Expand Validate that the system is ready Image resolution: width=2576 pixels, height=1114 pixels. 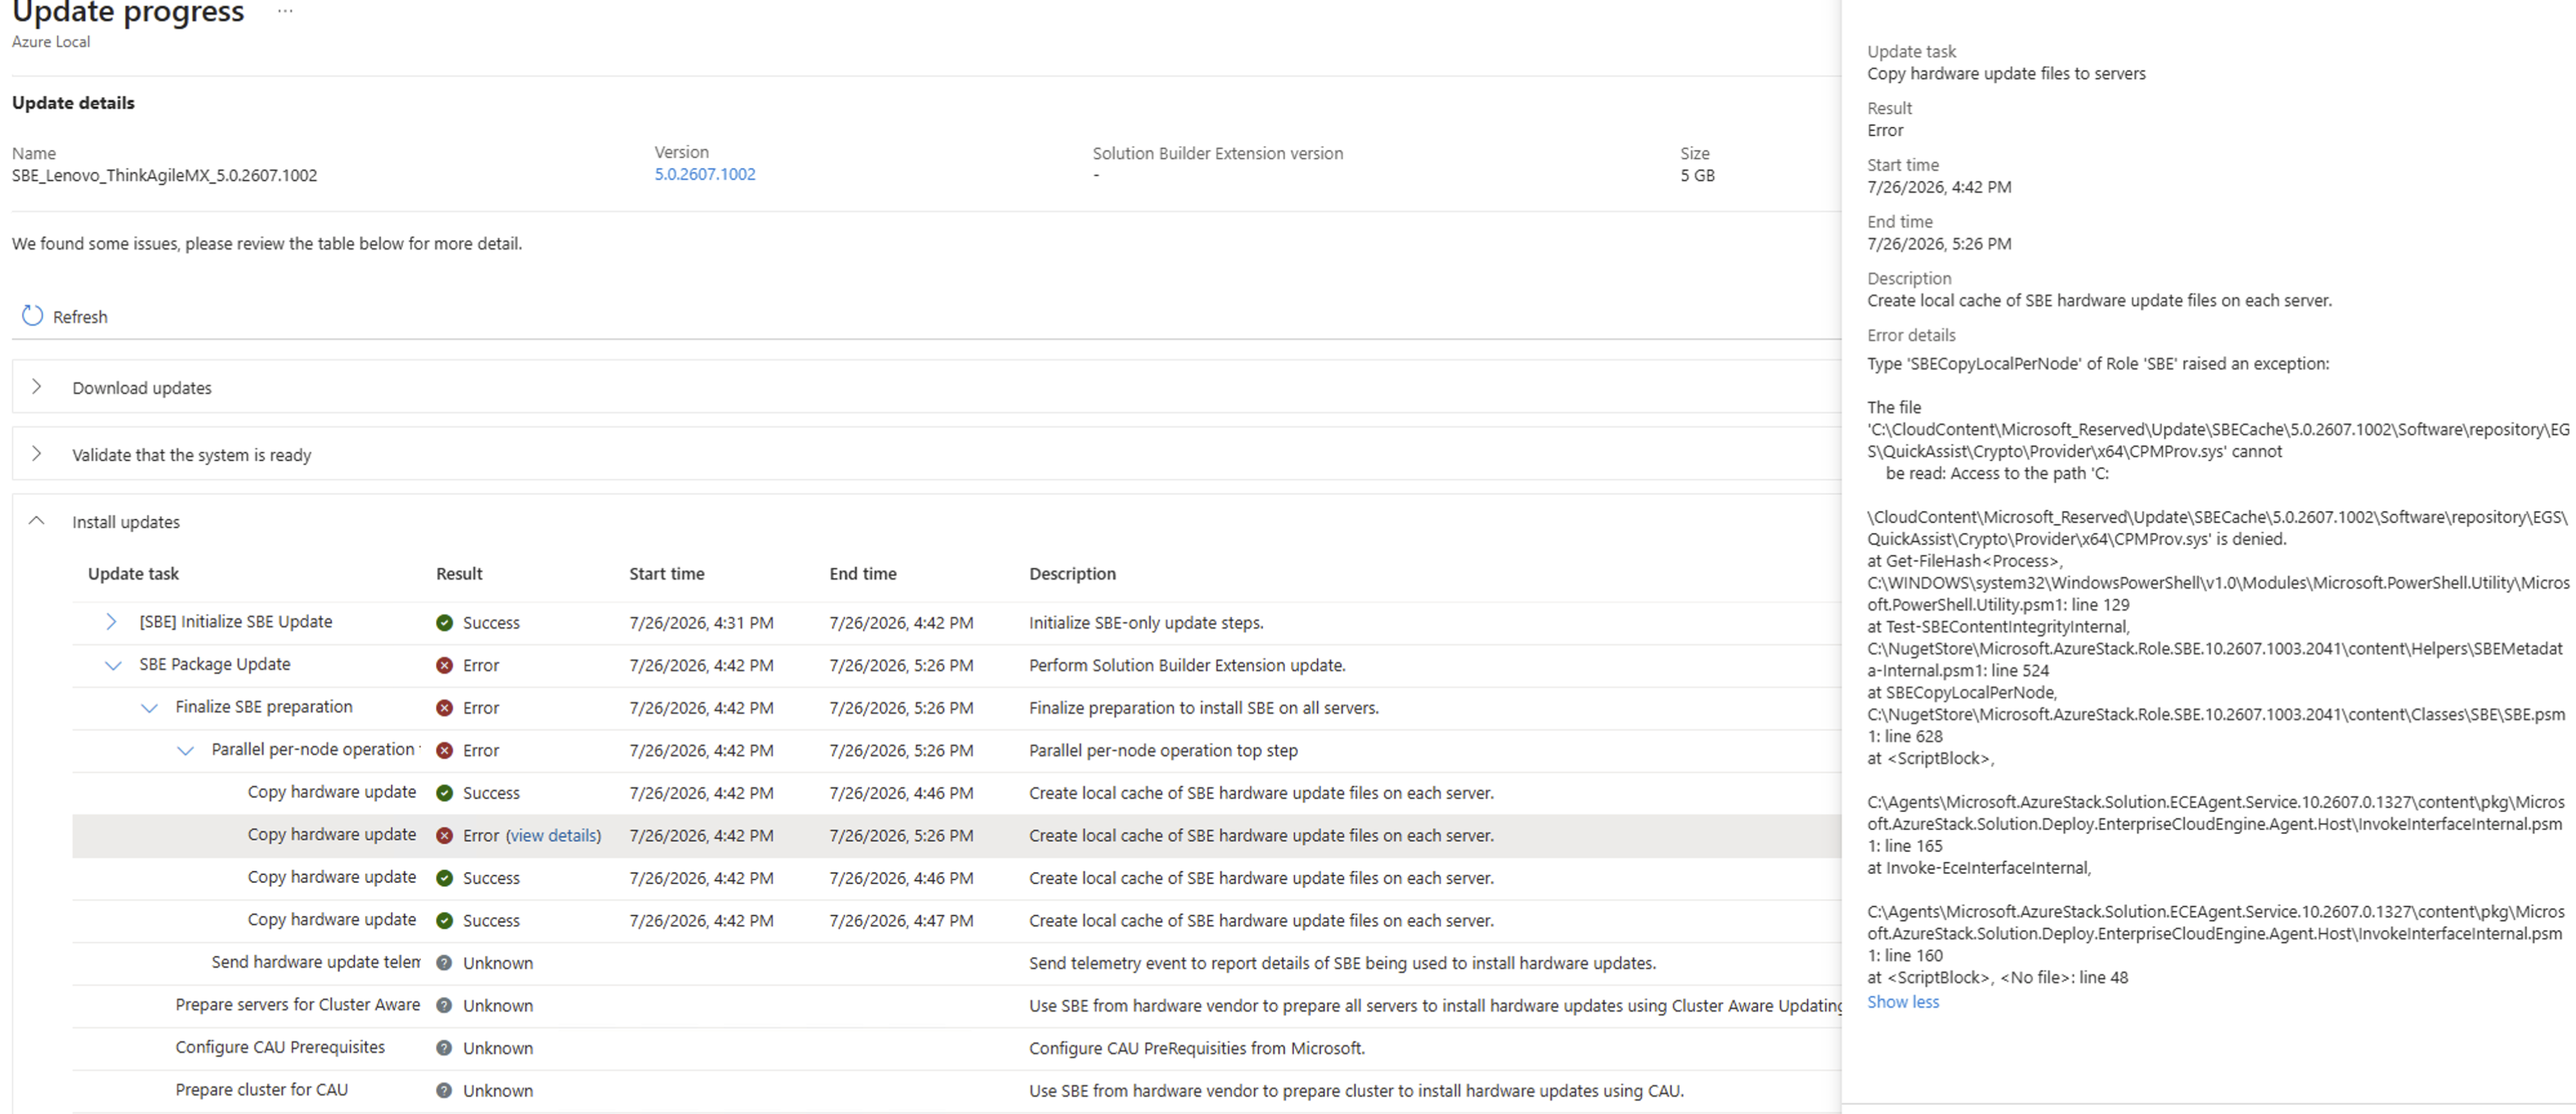pyautogui.click(x=36, y=454)
